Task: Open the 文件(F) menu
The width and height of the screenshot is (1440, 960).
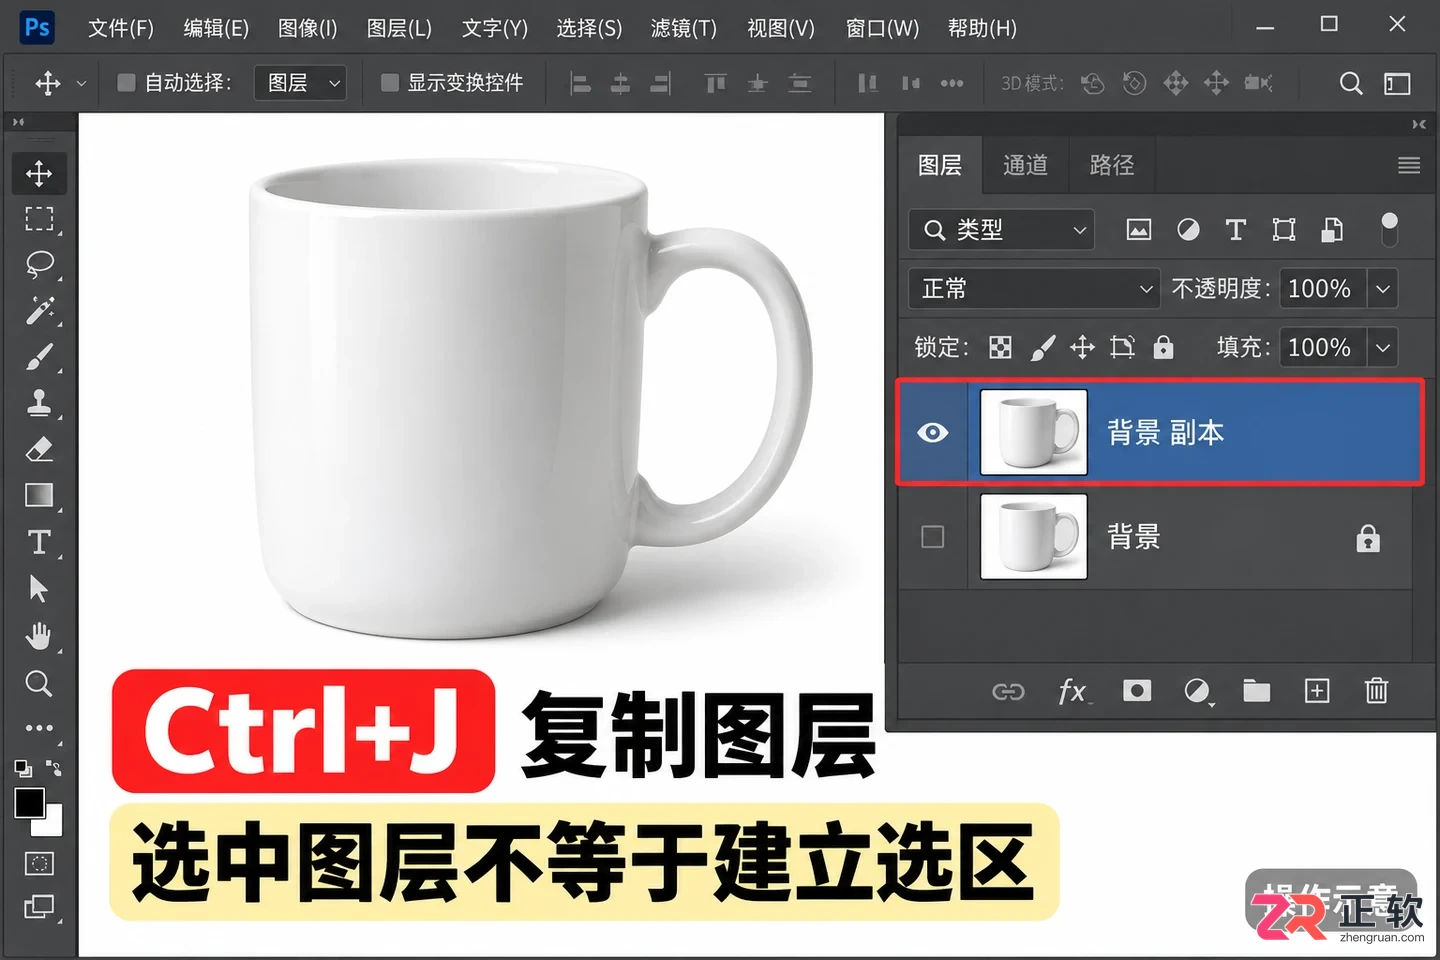Action: 121,28
